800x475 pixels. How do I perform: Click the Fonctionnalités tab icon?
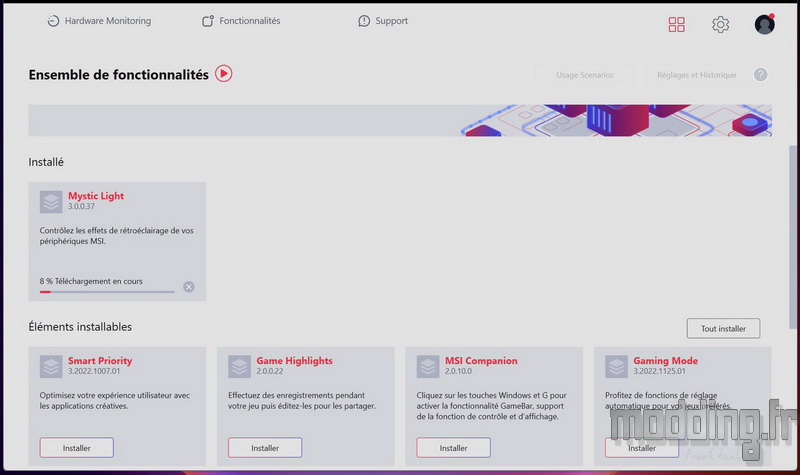click(x=208, y=21)
